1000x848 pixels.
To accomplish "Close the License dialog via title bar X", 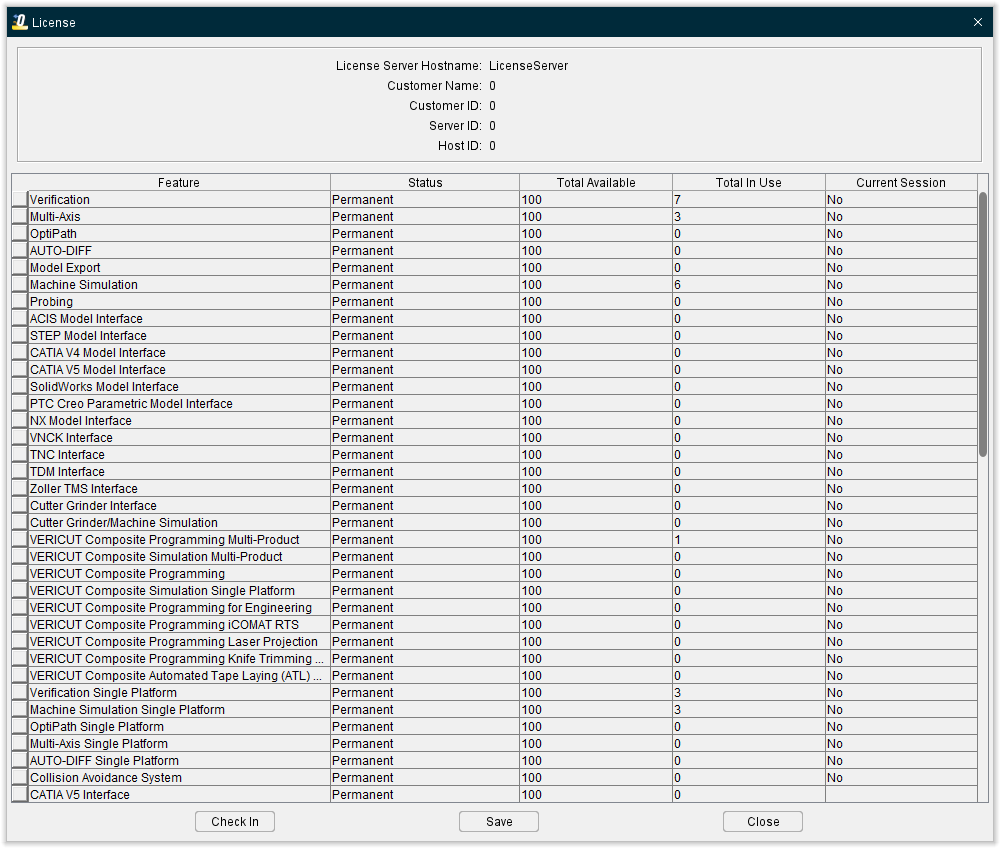I will pyautogui.click(x=978, y=22).
